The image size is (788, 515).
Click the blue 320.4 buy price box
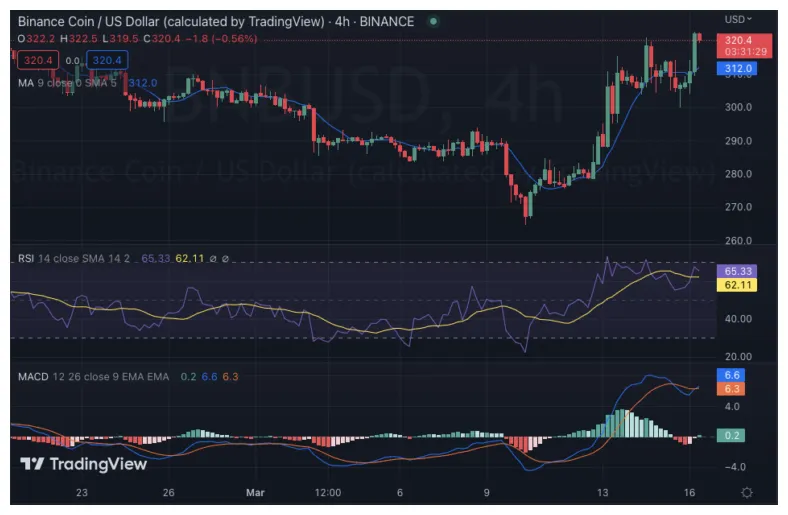pos(107,60)
